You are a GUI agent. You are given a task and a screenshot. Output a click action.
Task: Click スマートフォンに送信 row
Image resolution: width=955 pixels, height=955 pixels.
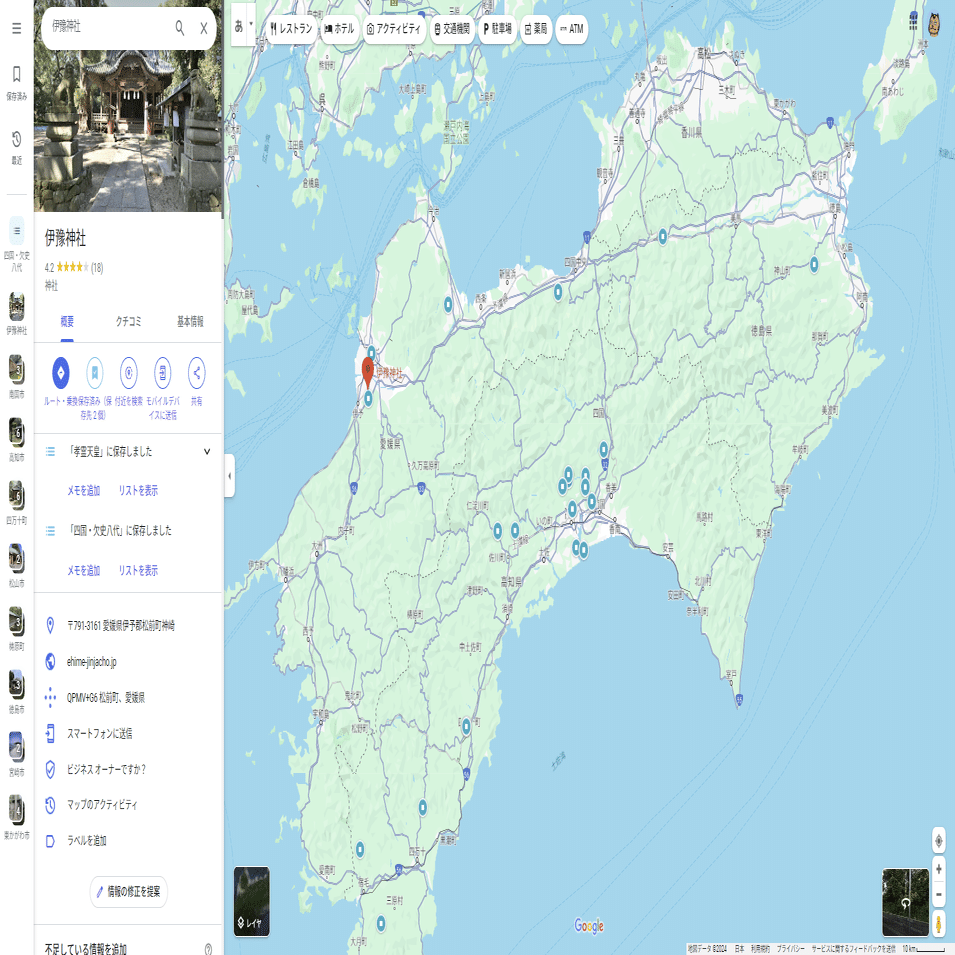pos(128,733)
